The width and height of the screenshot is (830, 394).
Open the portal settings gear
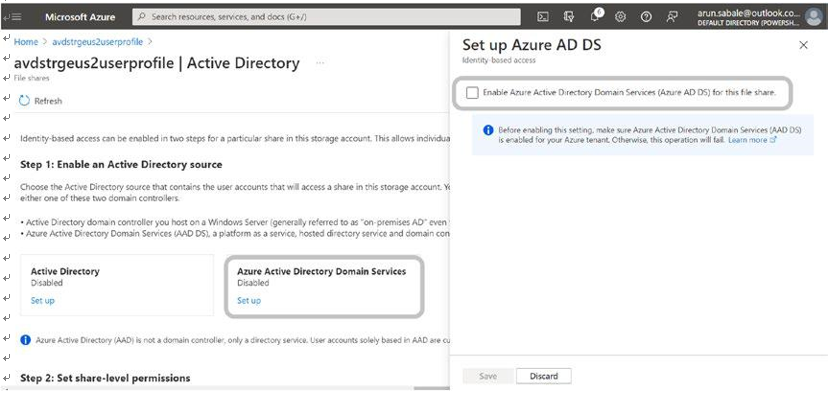[x=620, y=16]
